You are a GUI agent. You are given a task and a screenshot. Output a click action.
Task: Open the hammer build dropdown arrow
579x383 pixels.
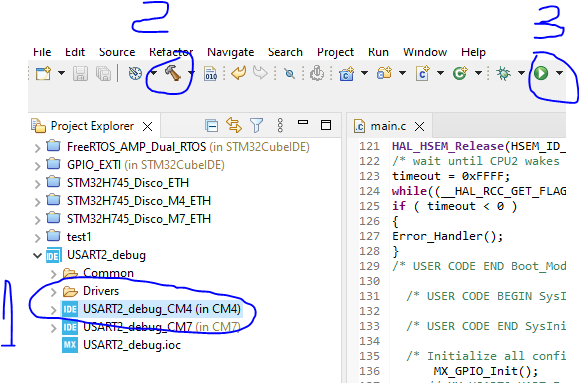tap(191, 73)
